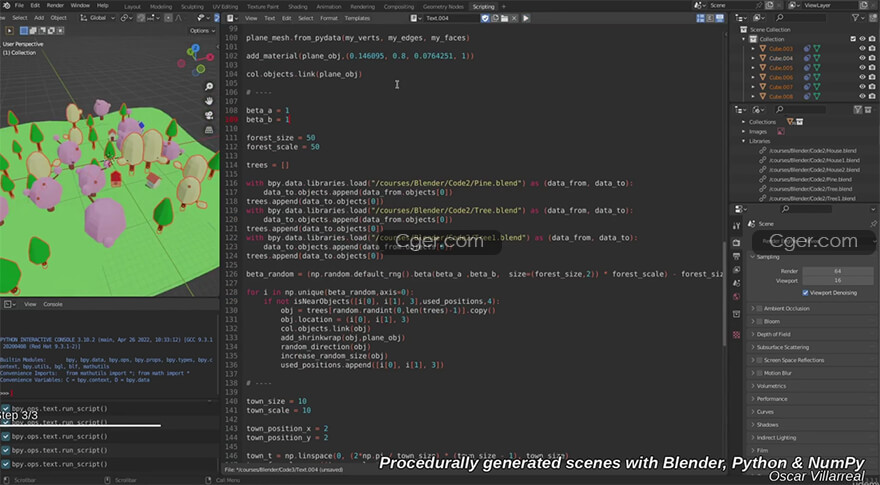Toggle syntax highlighting icon
The image size is (880, 485).
[719, 18]
